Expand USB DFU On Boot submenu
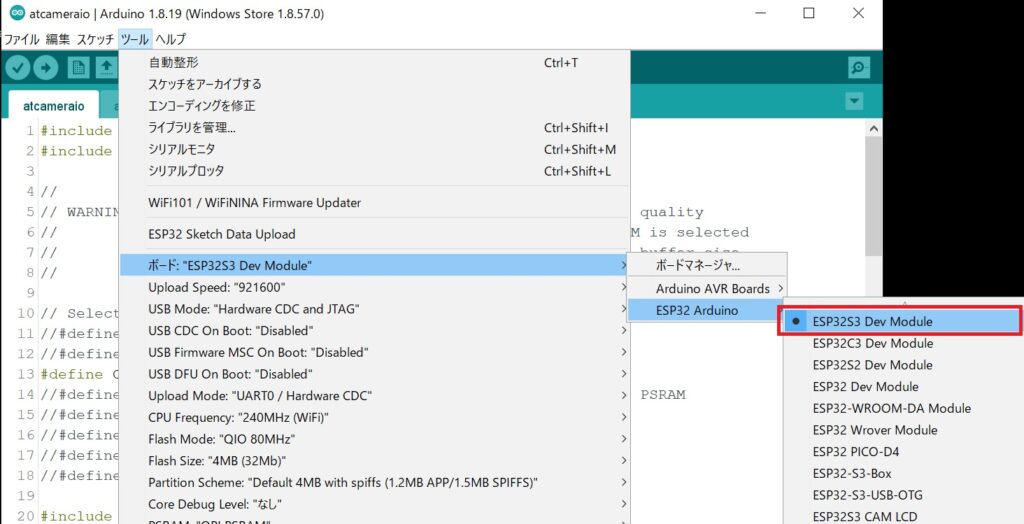Image resolution: width=1024 pixels, height=524 pixels. click(374, 374)
